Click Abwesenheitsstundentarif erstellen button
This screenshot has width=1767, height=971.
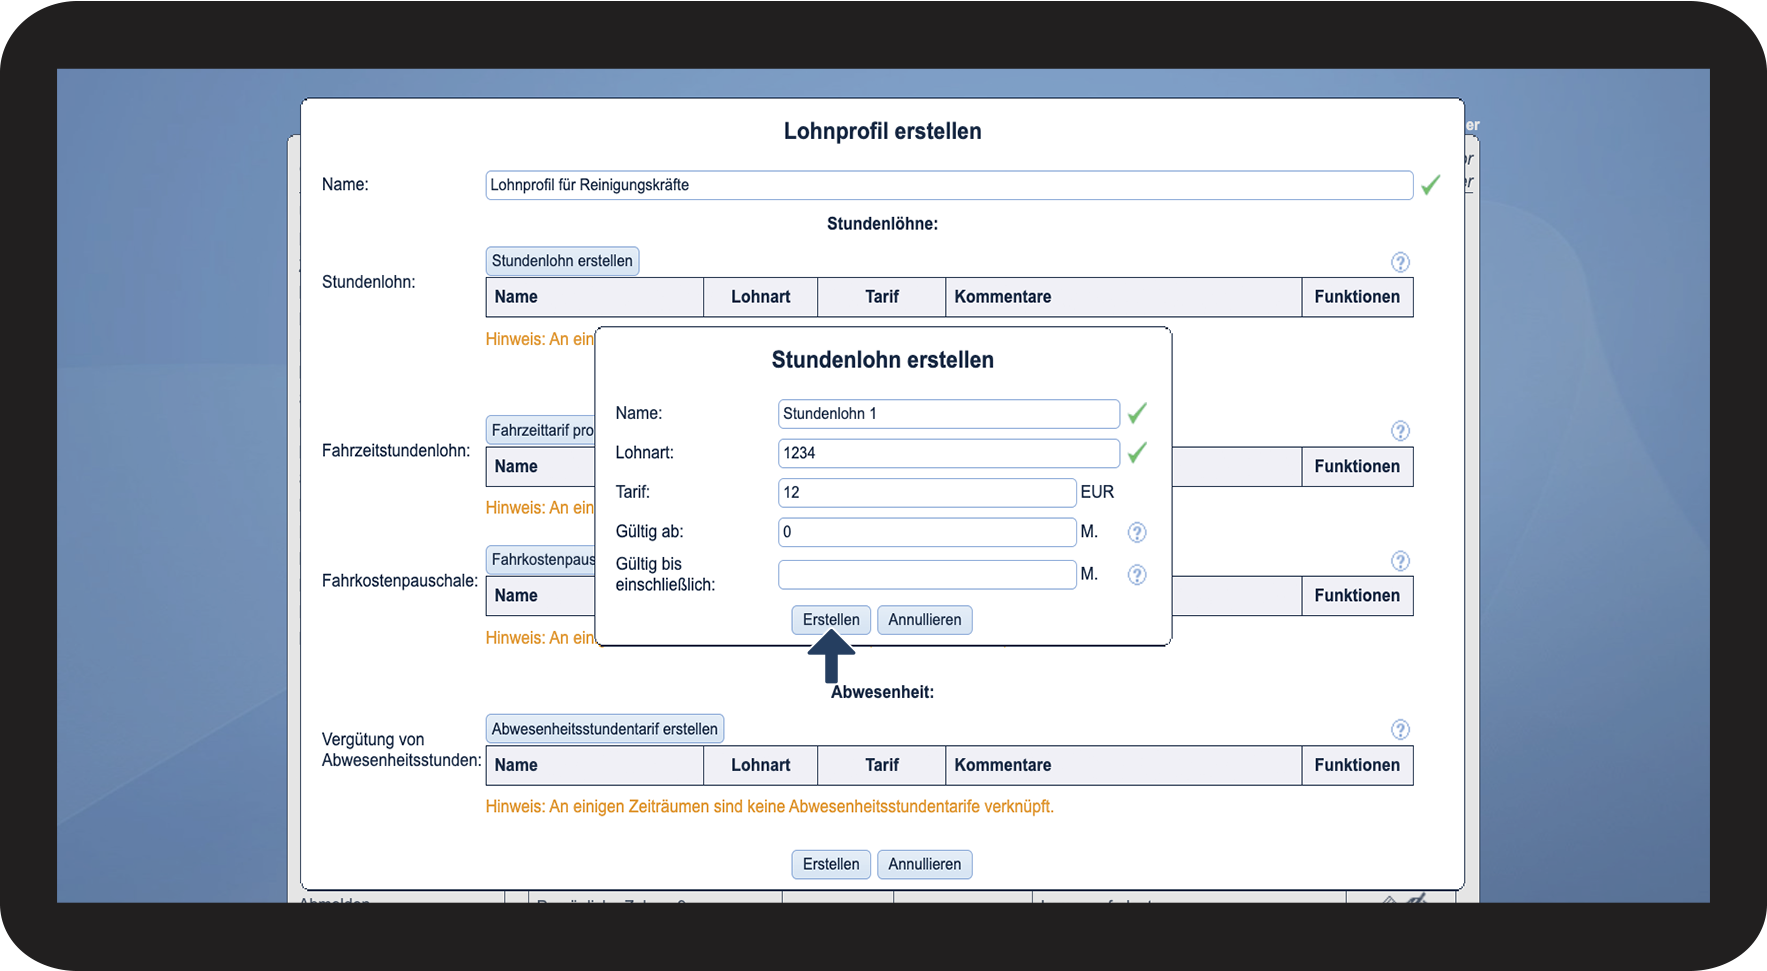coord(604,729)
